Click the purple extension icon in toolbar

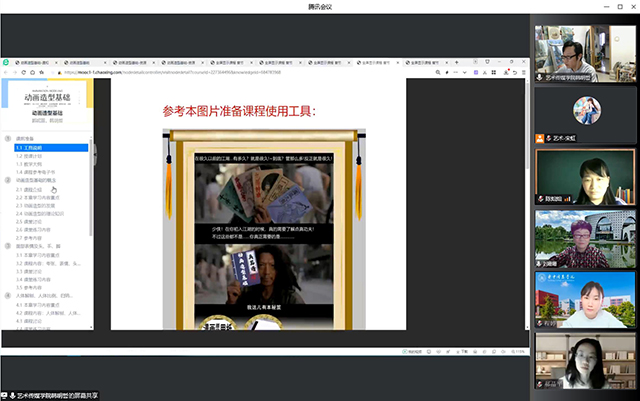pyautogui.click(x=476, y=72)
